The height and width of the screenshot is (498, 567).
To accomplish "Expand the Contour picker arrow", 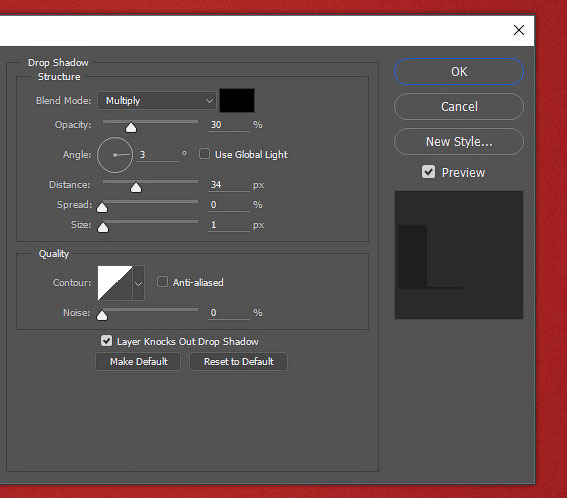I will pos(138,283).
